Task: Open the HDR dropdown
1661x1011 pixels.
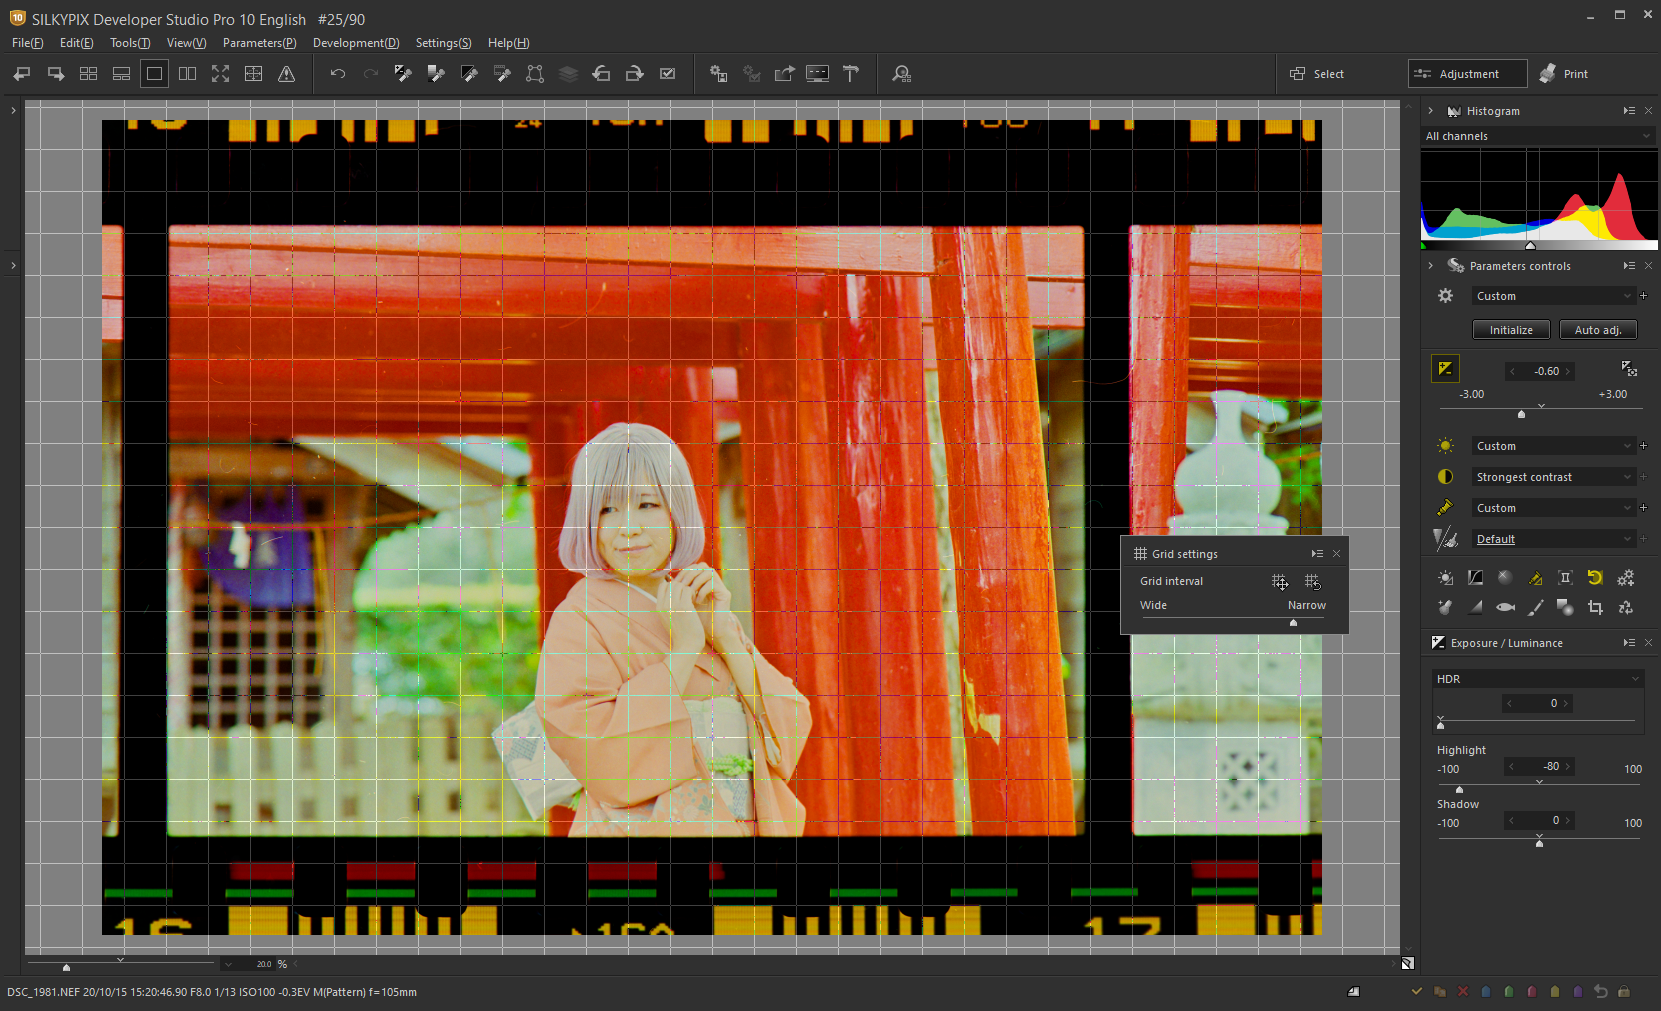Action: (x=1538, y=679)
